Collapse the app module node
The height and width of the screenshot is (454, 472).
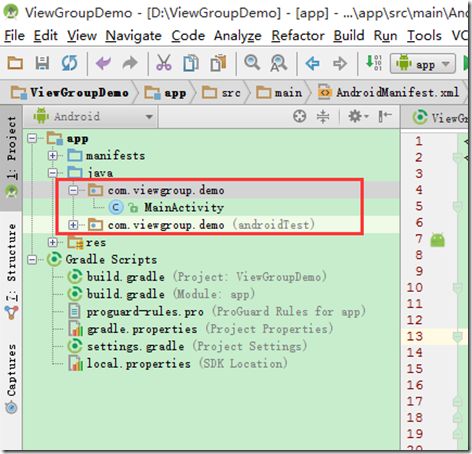pyautogui.click(x=32, y=138)
